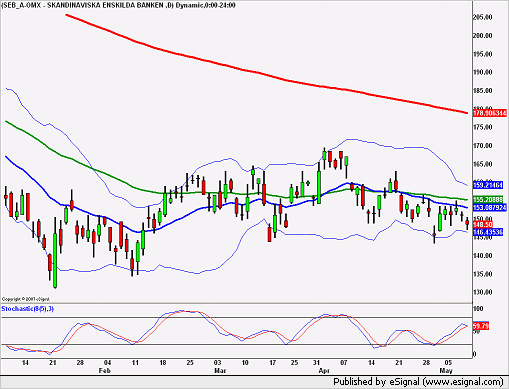Screen dimensions: 509x389
Task: Click the 200.00 price axis label
Action: coord(483,36)
